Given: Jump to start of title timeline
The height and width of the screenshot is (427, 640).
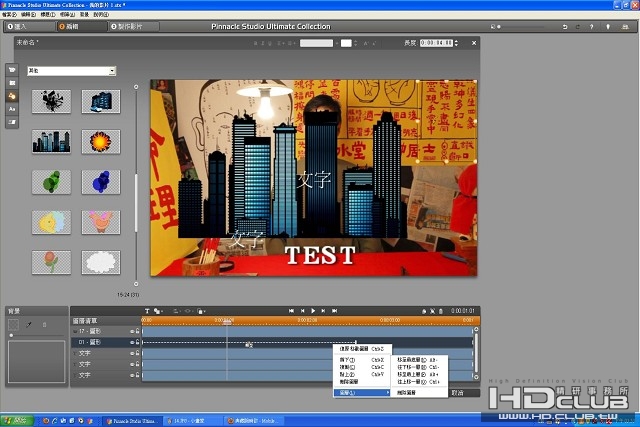Looking at the screenshot, I should pos(291,311).
